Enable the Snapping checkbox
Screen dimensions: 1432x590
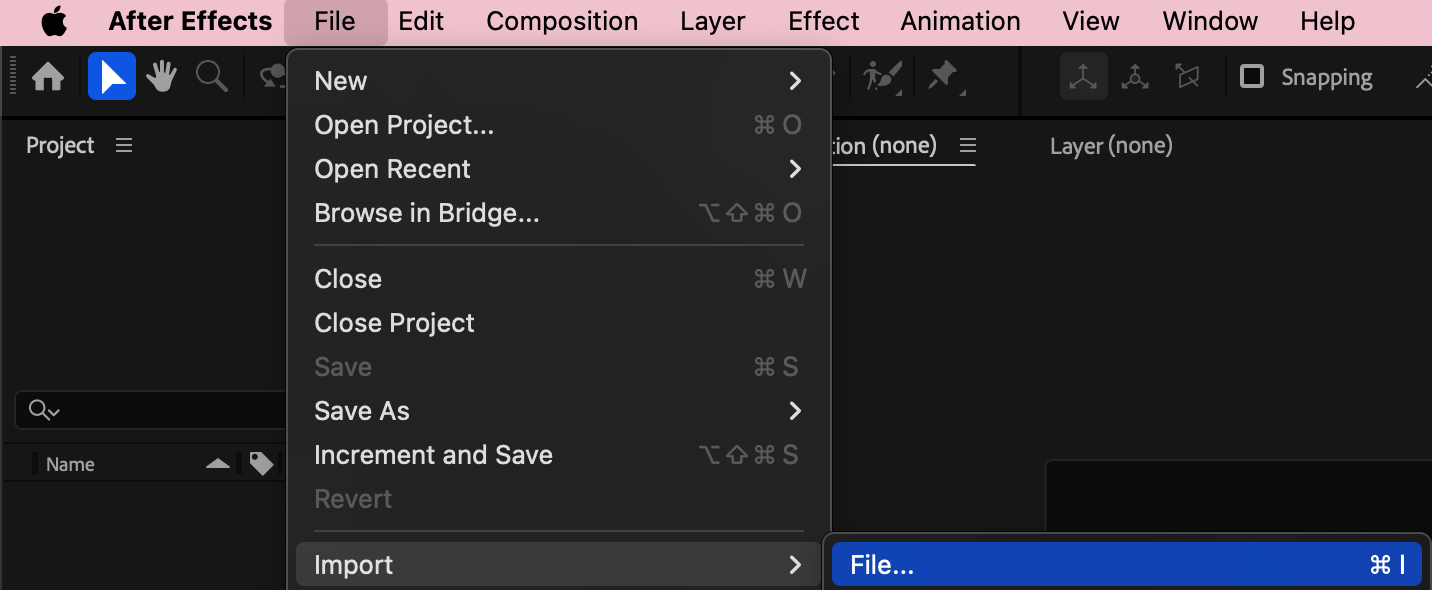point(1252,77)
